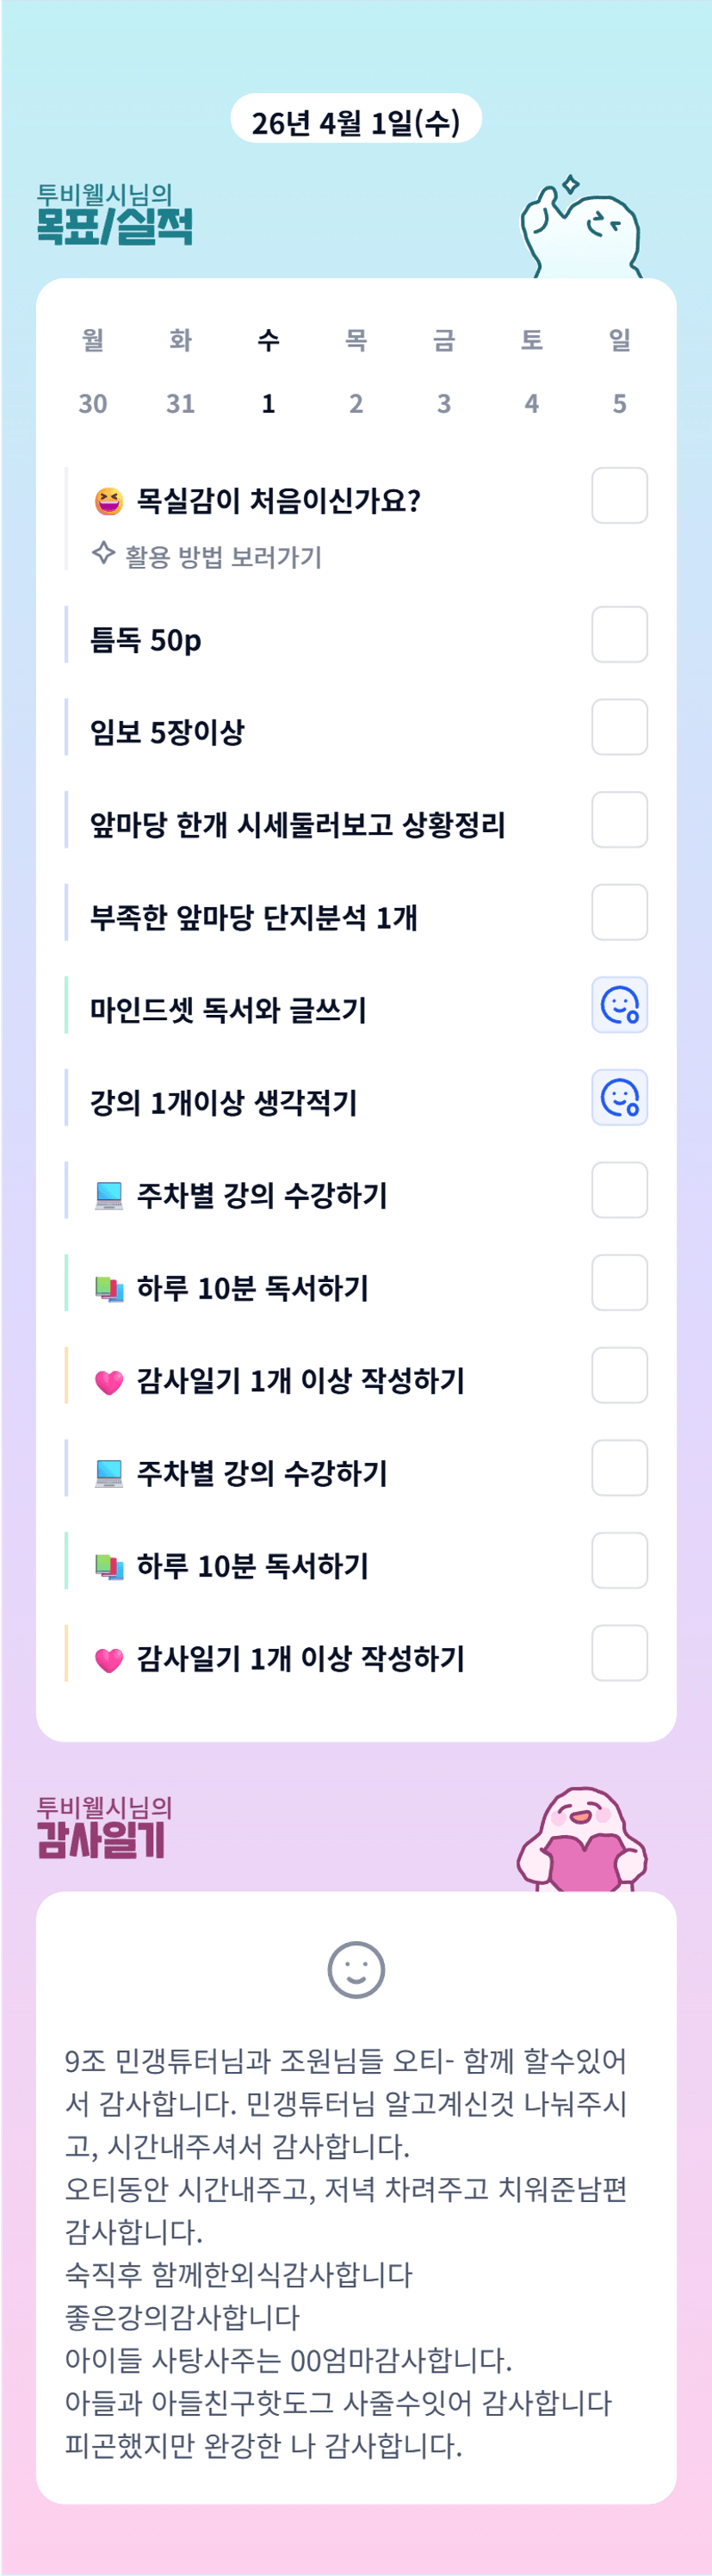This screenshot has width=712, height=2576.
Task: Click the sparkle icon beside 활용 방법 보러가기
Action: [x=103, y=553]
